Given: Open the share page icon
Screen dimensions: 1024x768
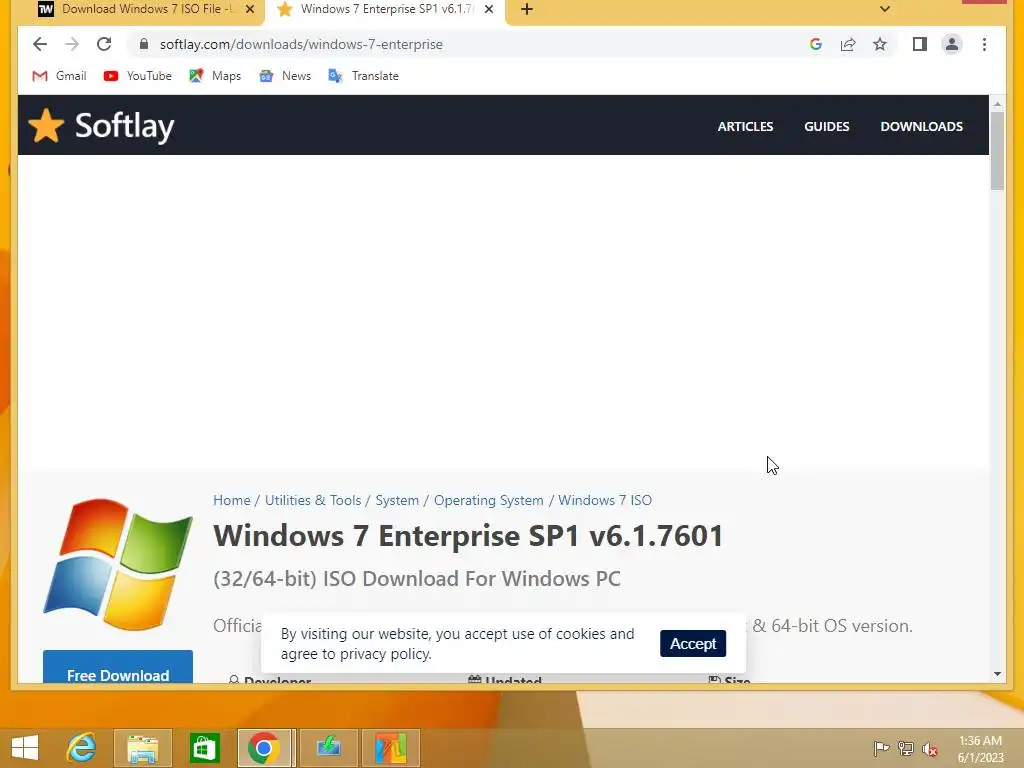Looking at the screenshot, I should (848, 44).
